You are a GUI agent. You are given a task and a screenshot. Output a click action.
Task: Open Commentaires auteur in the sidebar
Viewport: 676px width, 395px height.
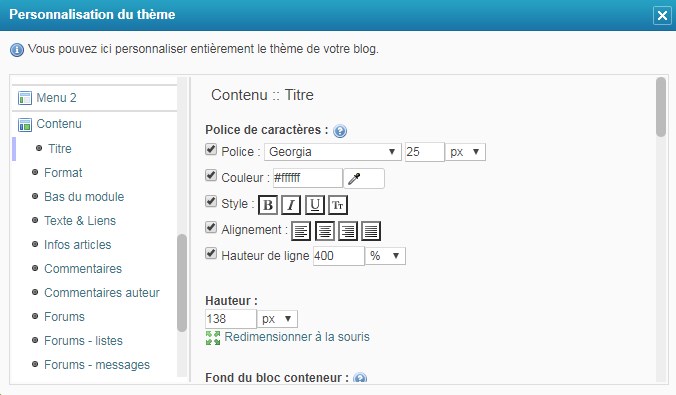pyautogui.click(x=102, y=293)
